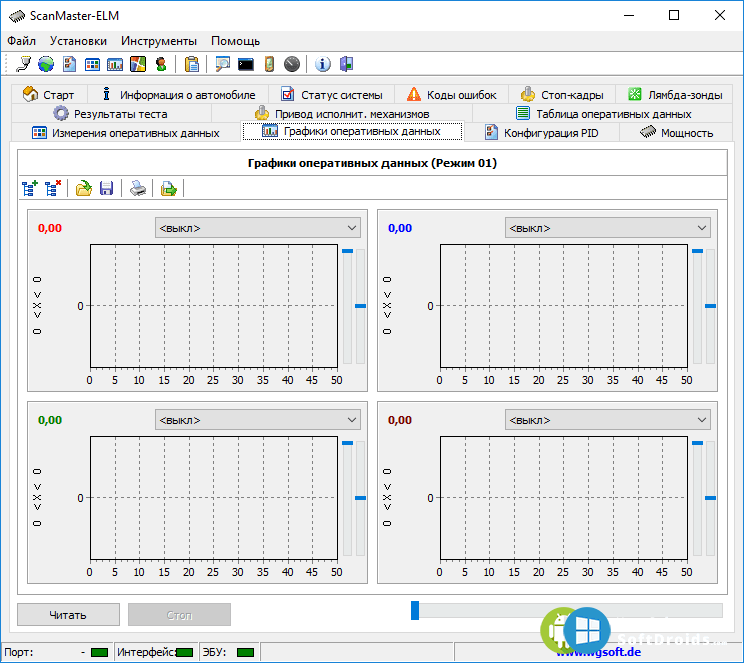
Task: Click the save floppy disk icon
Action: click(106, 188)
